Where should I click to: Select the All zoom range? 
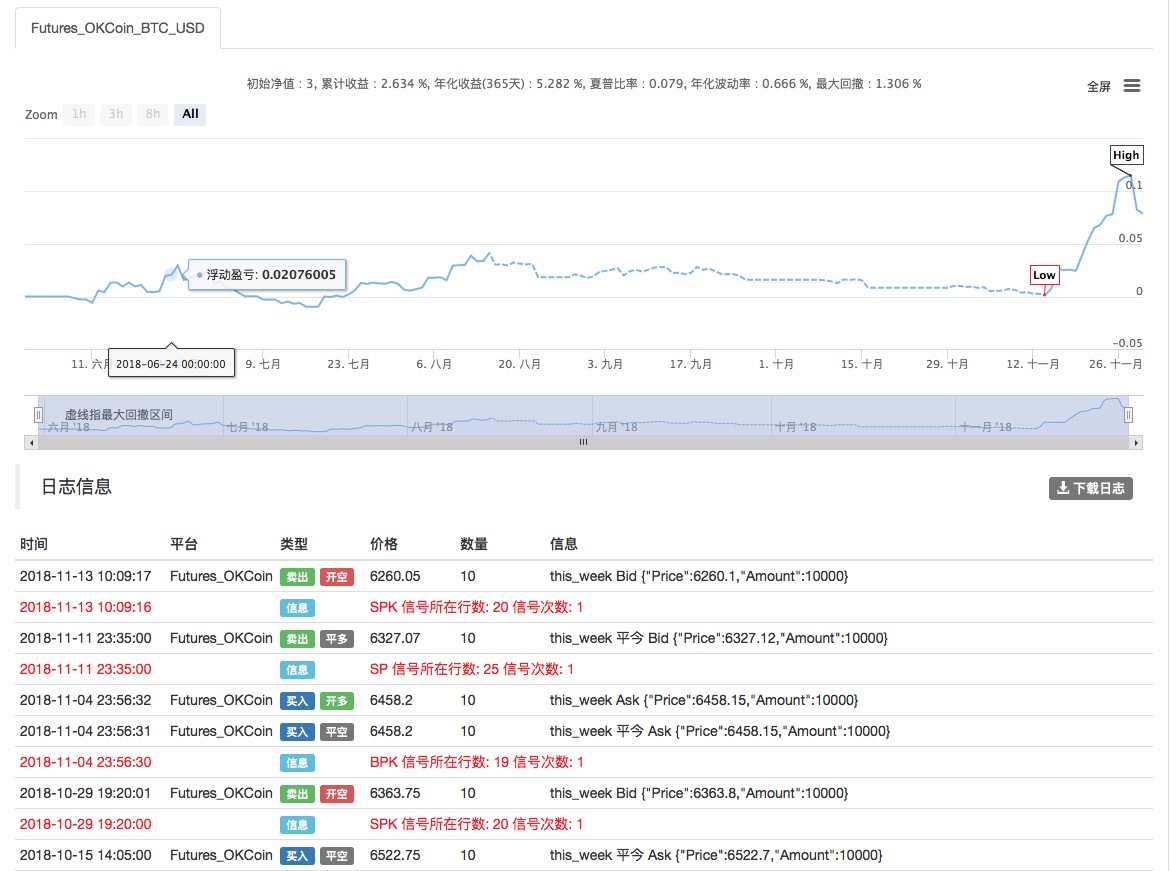coord(190,114)
